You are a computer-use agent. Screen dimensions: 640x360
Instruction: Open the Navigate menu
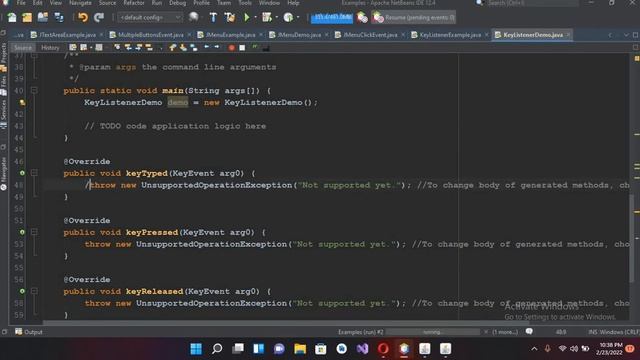(80, 3)
